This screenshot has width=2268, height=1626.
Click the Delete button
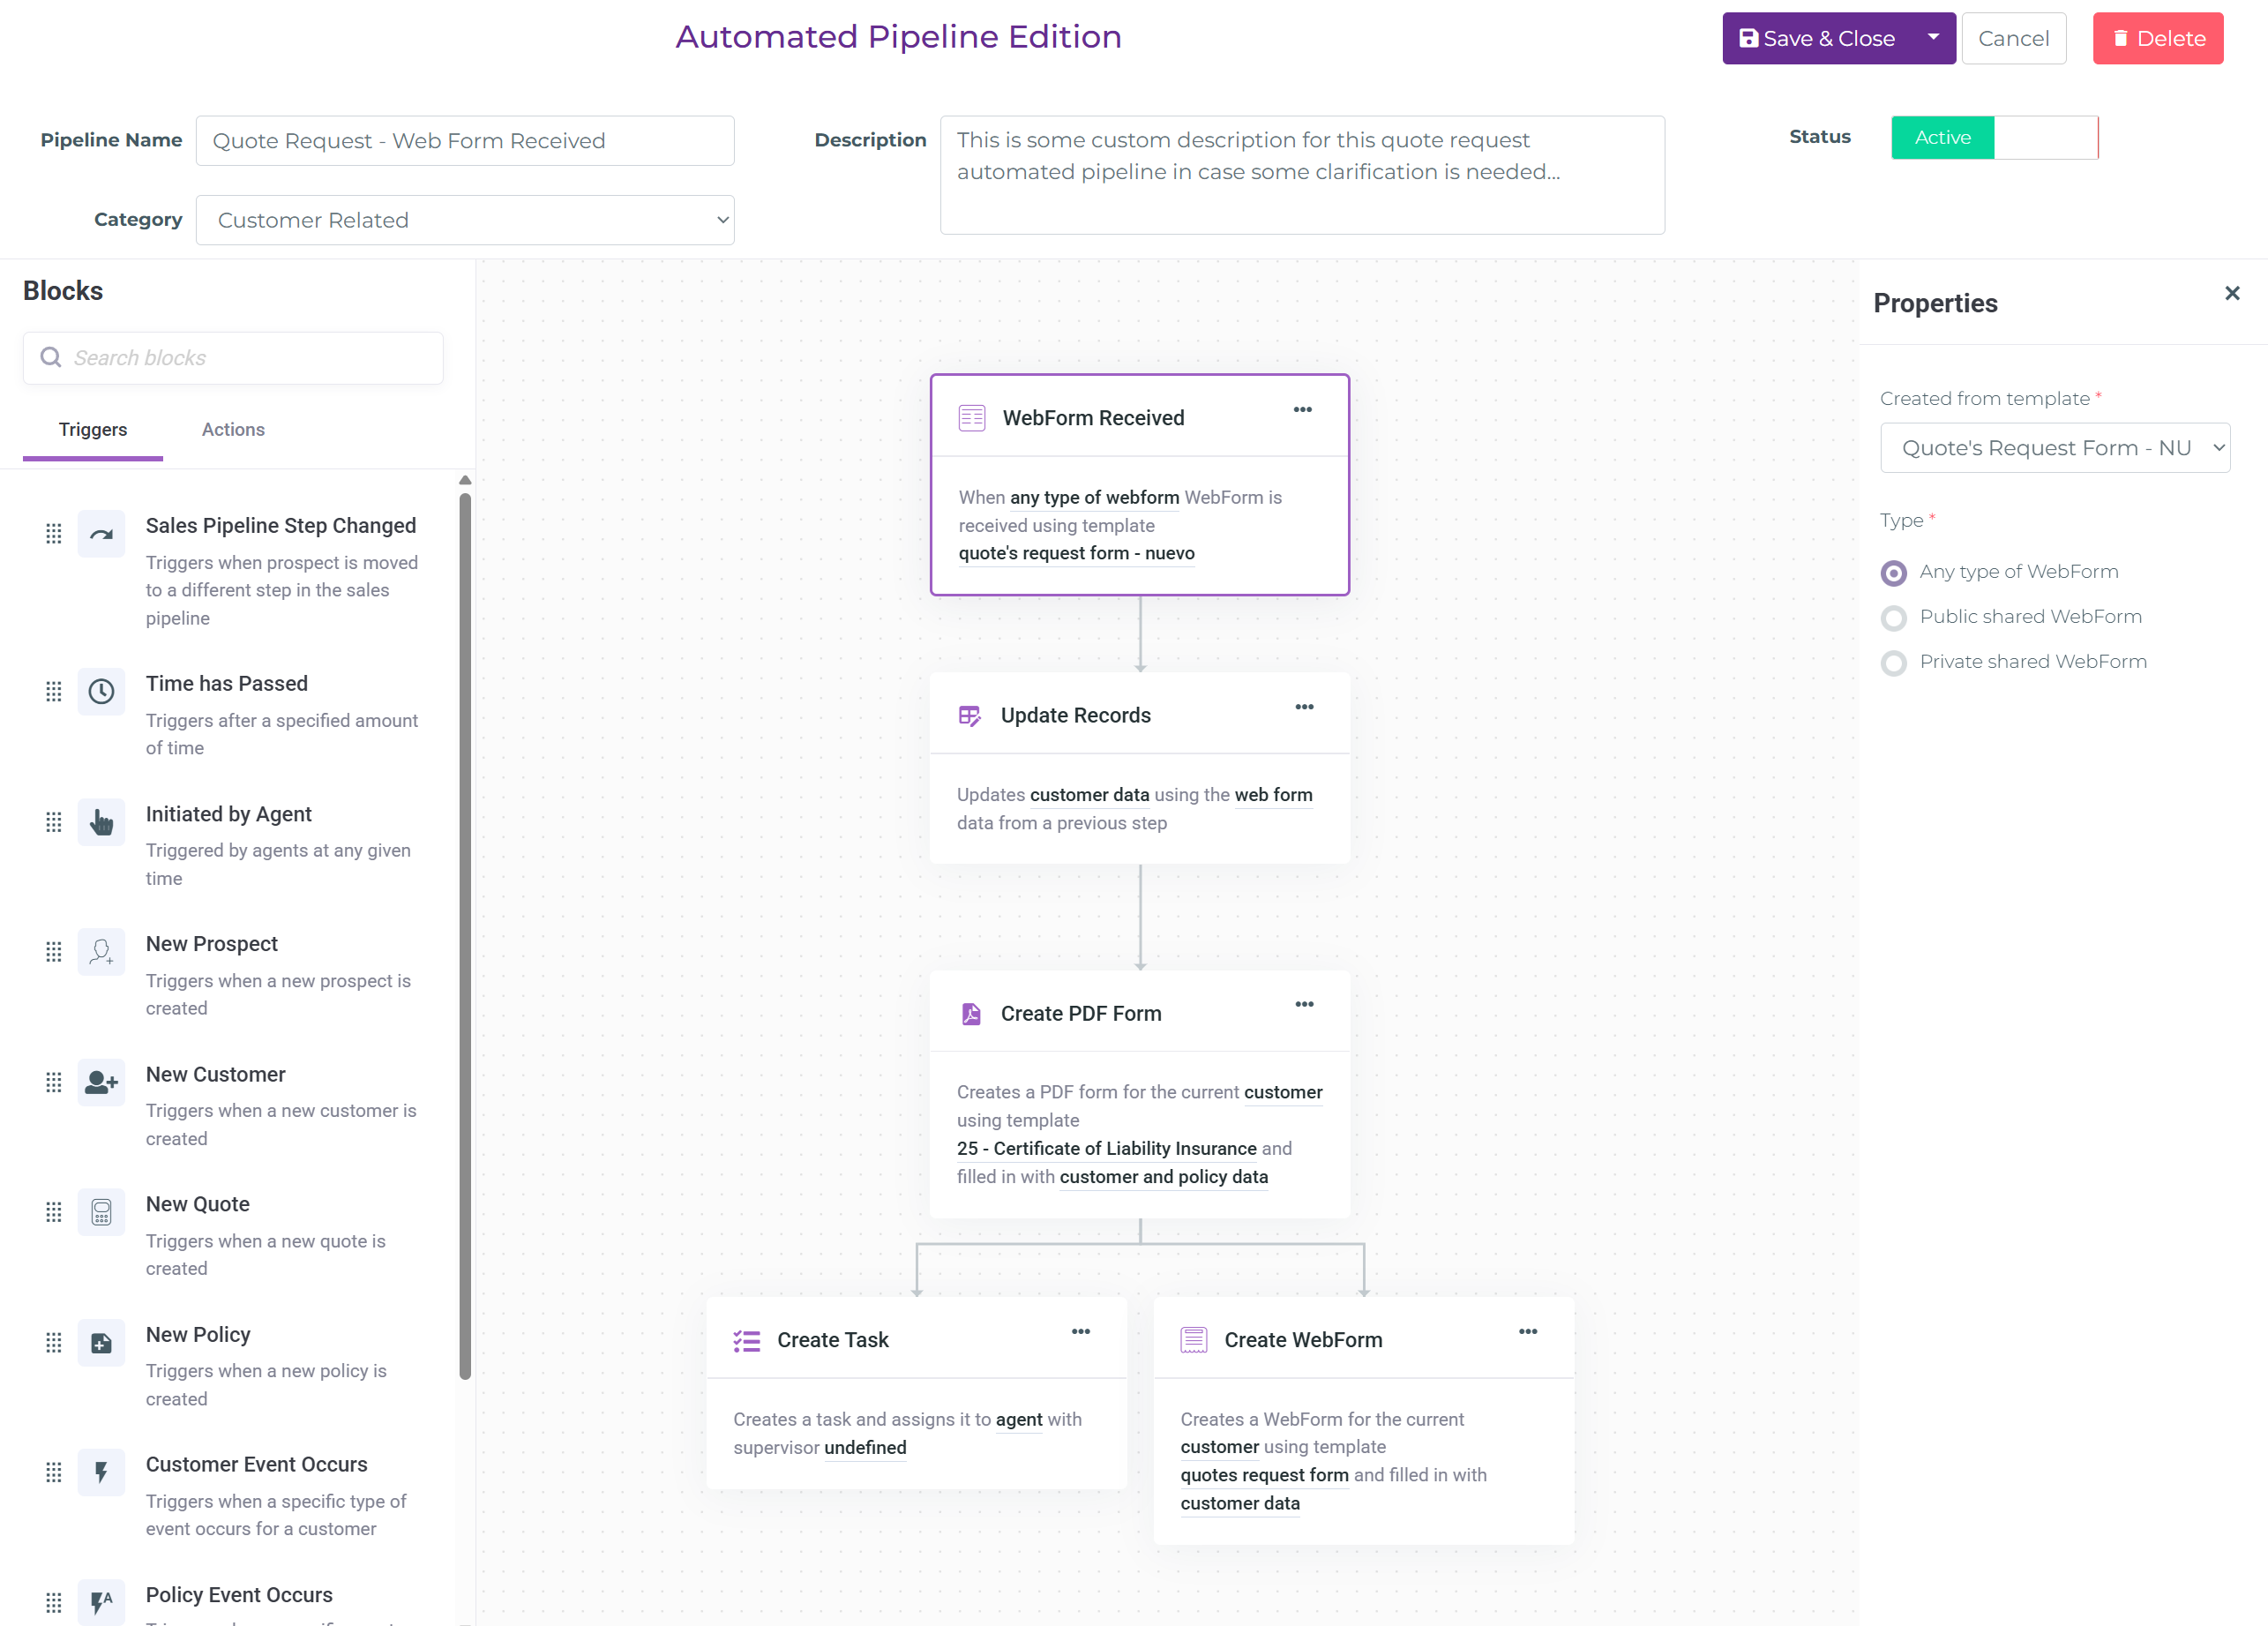click(2157, 39)
